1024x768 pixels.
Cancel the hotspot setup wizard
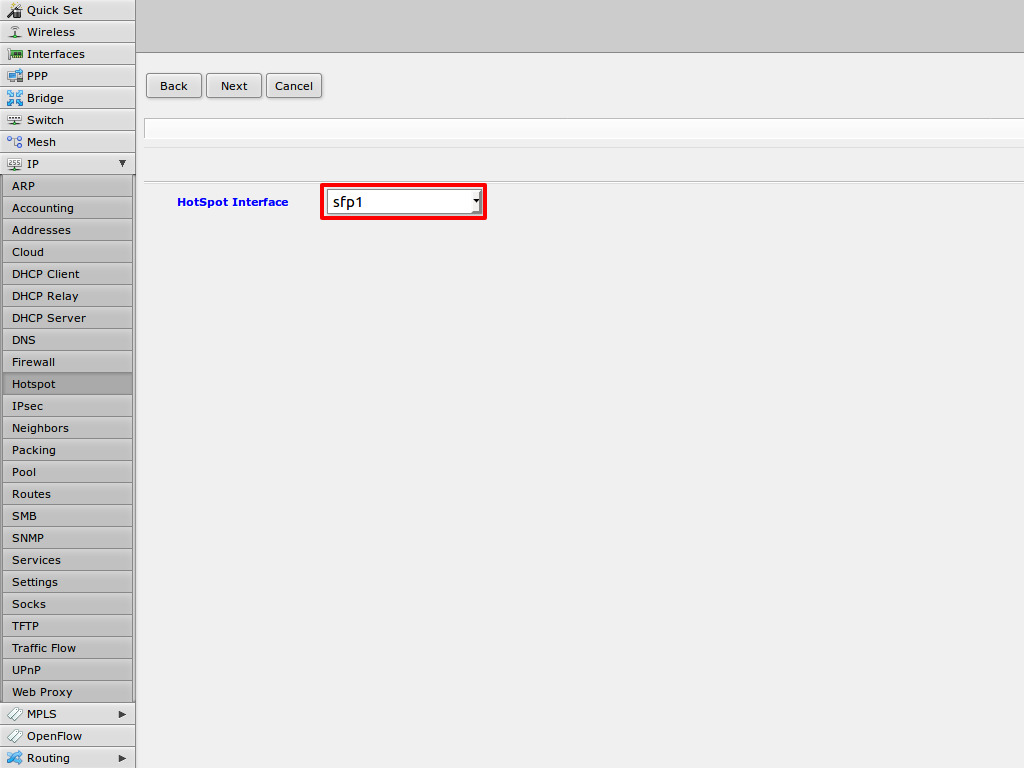294,86
